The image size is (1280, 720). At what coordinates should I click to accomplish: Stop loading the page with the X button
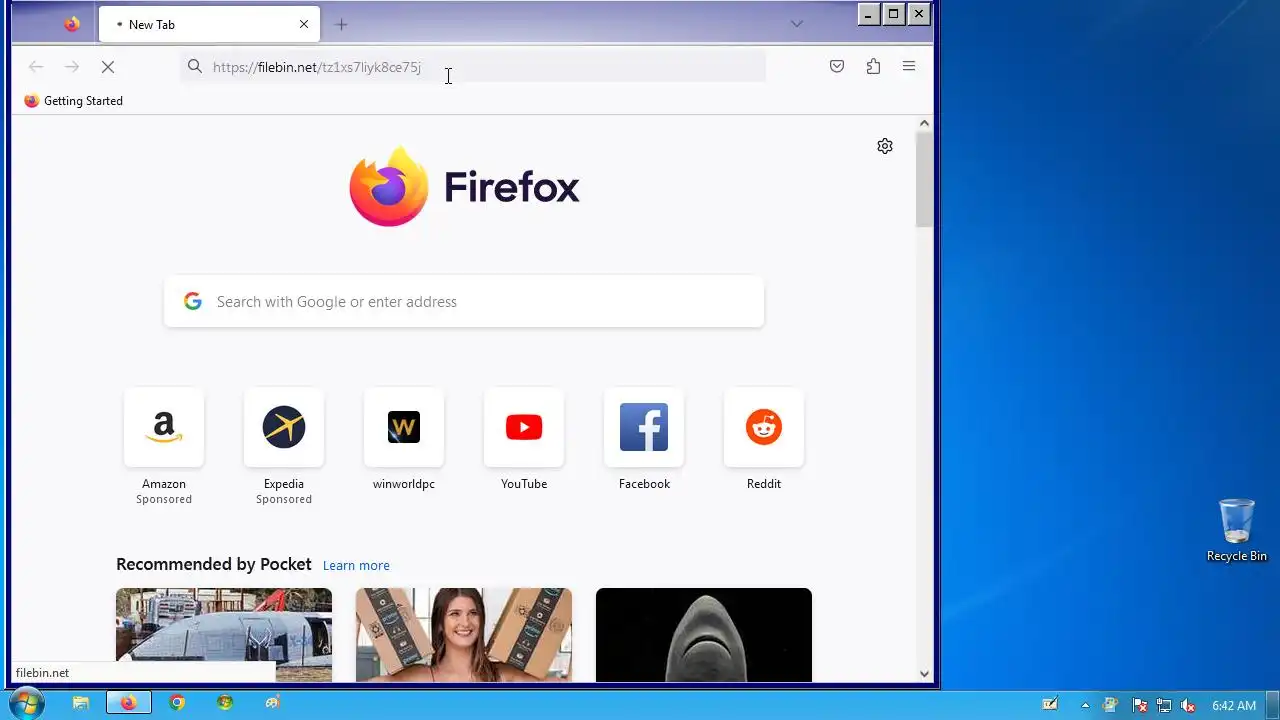point(108,67)
